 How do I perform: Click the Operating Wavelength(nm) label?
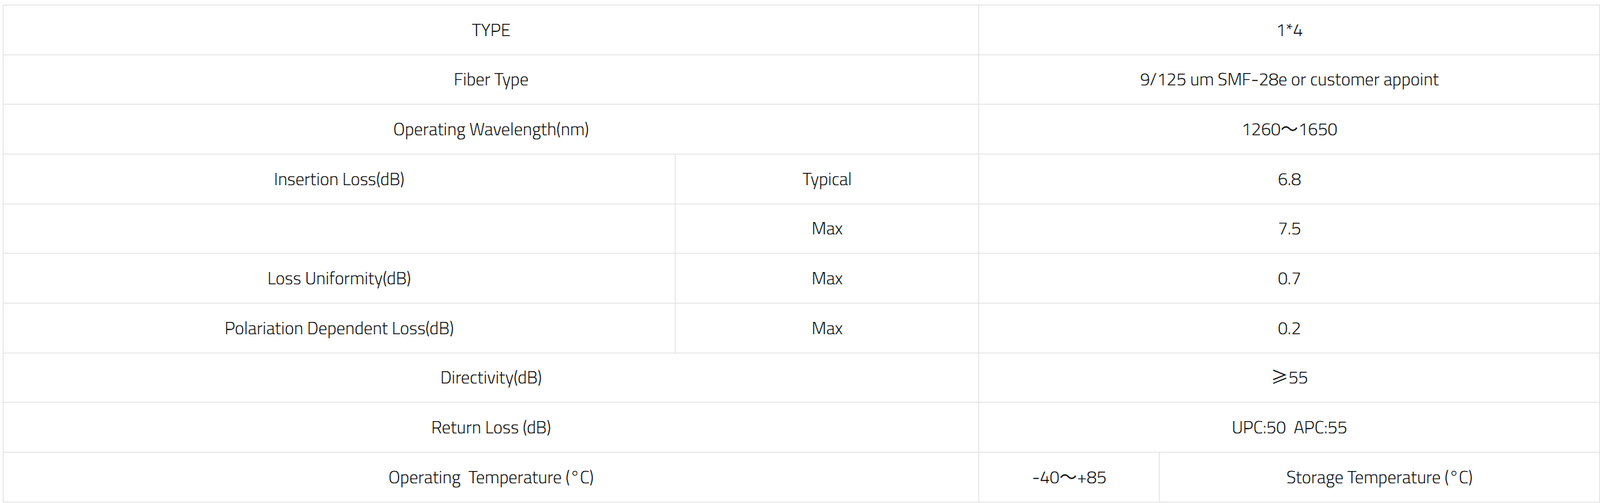click(x=491, y=130)
